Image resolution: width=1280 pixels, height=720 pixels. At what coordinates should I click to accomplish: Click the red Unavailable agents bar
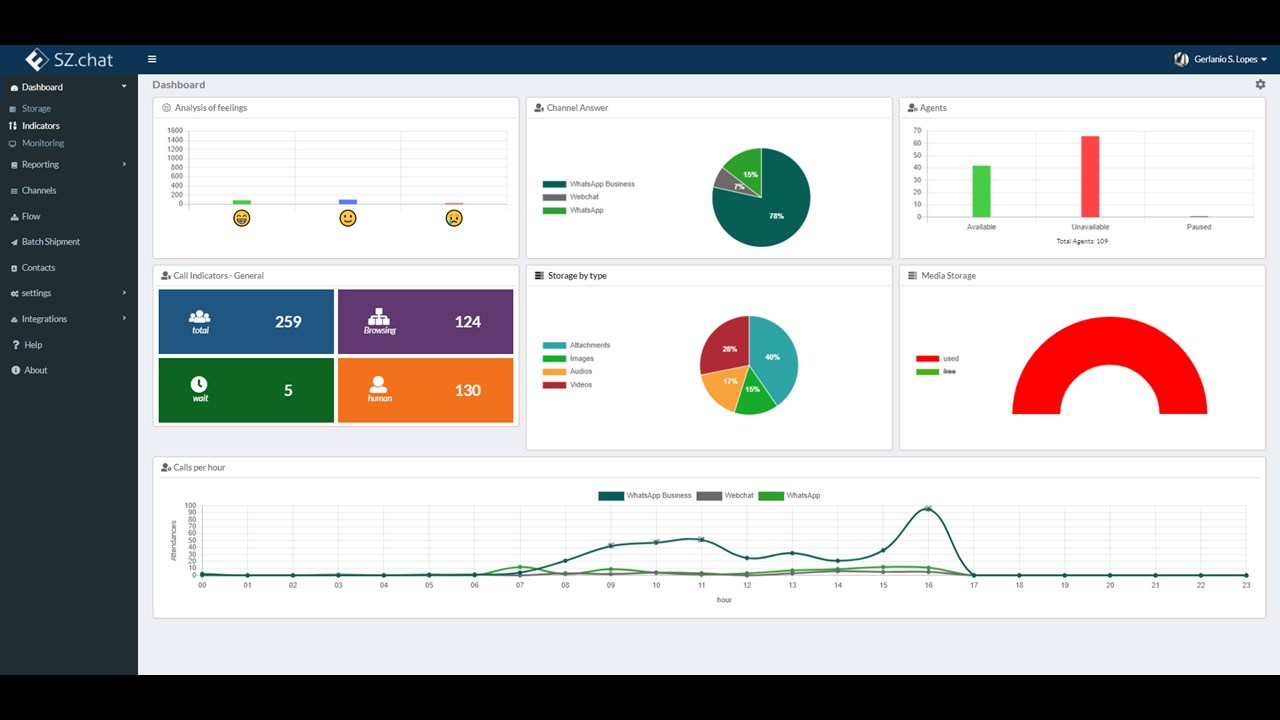click(x=1090, y=177)
